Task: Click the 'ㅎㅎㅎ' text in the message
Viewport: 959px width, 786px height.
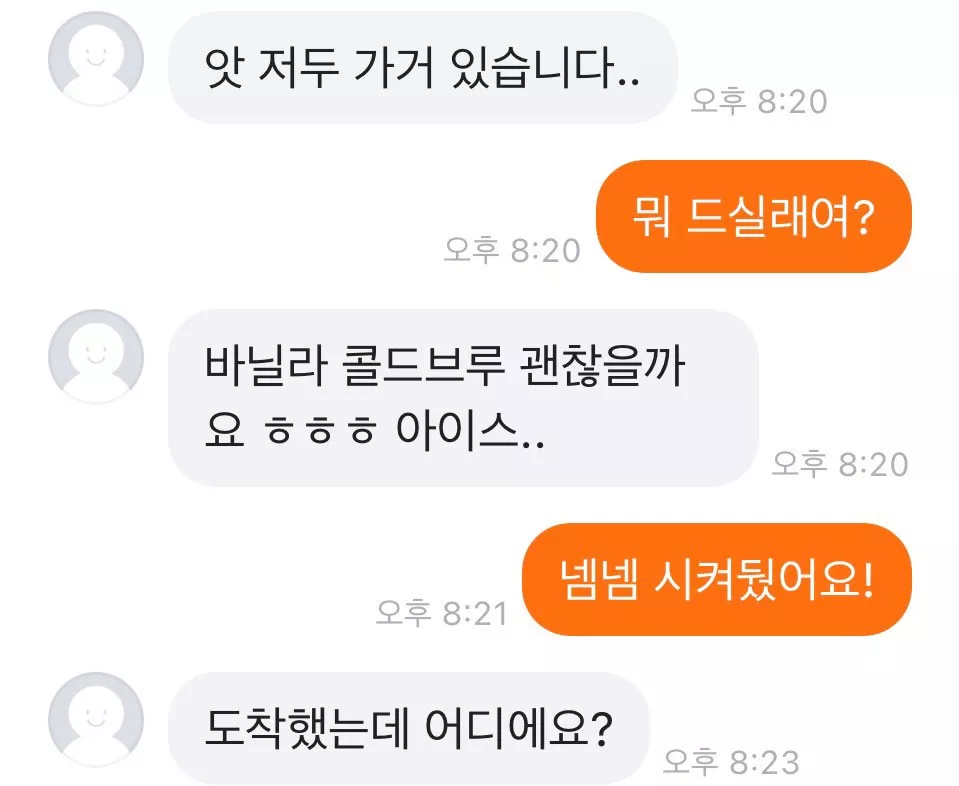Action: pyautogui.click(x=320, y=431)
